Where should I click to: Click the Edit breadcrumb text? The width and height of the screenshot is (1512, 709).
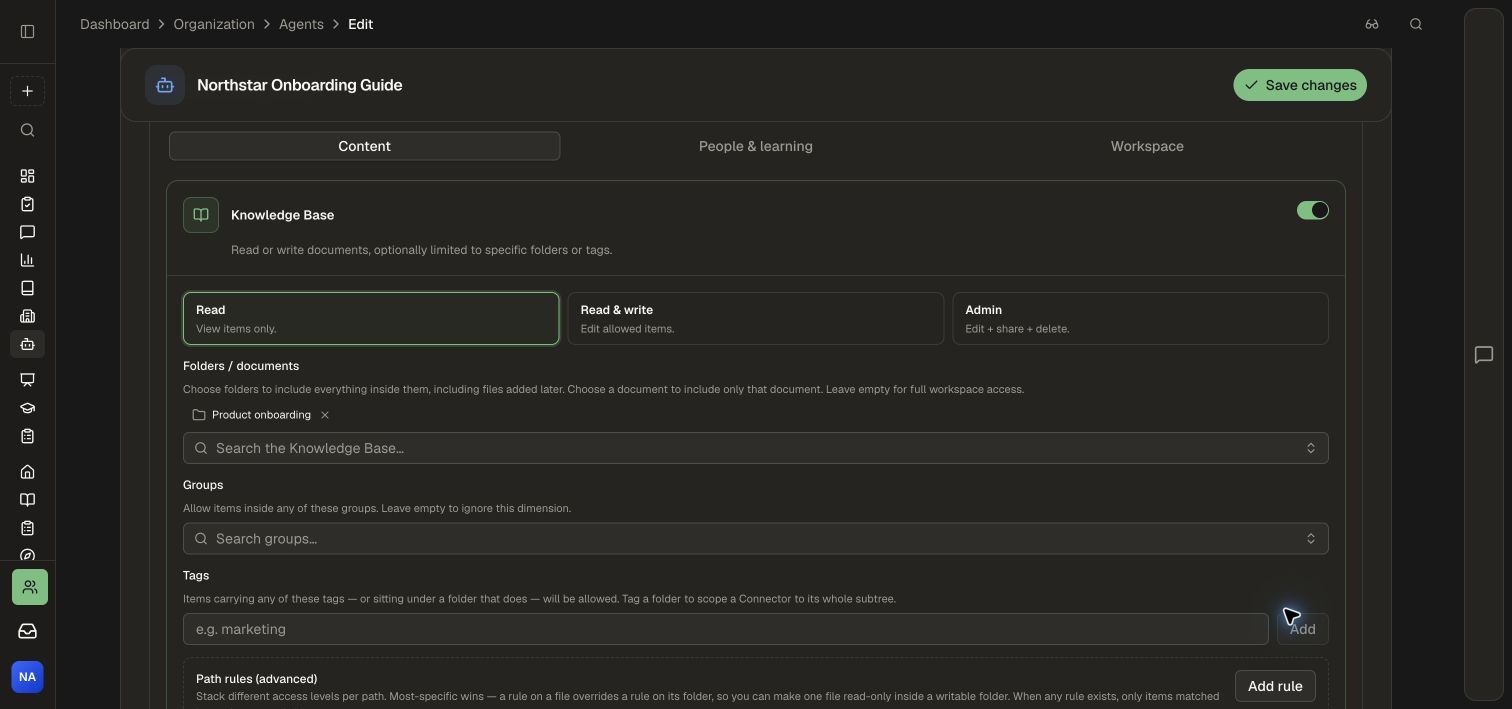tap(360, 24)
